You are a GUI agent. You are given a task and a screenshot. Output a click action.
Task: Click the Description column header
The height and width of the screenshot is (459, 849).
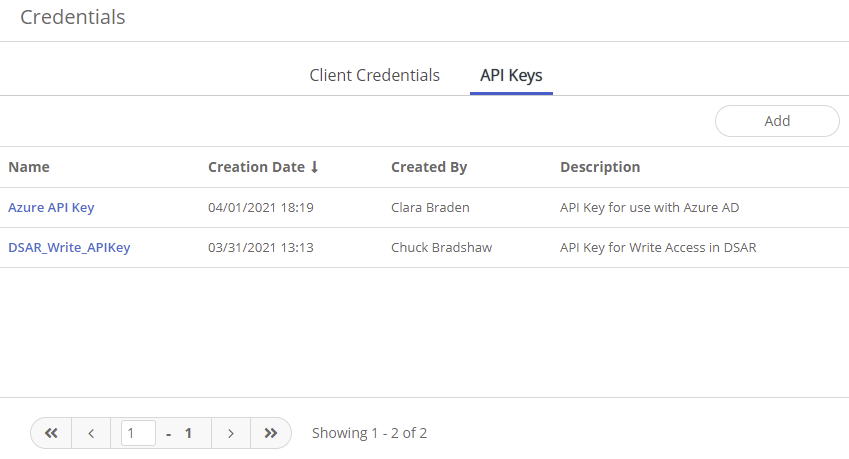600,167
